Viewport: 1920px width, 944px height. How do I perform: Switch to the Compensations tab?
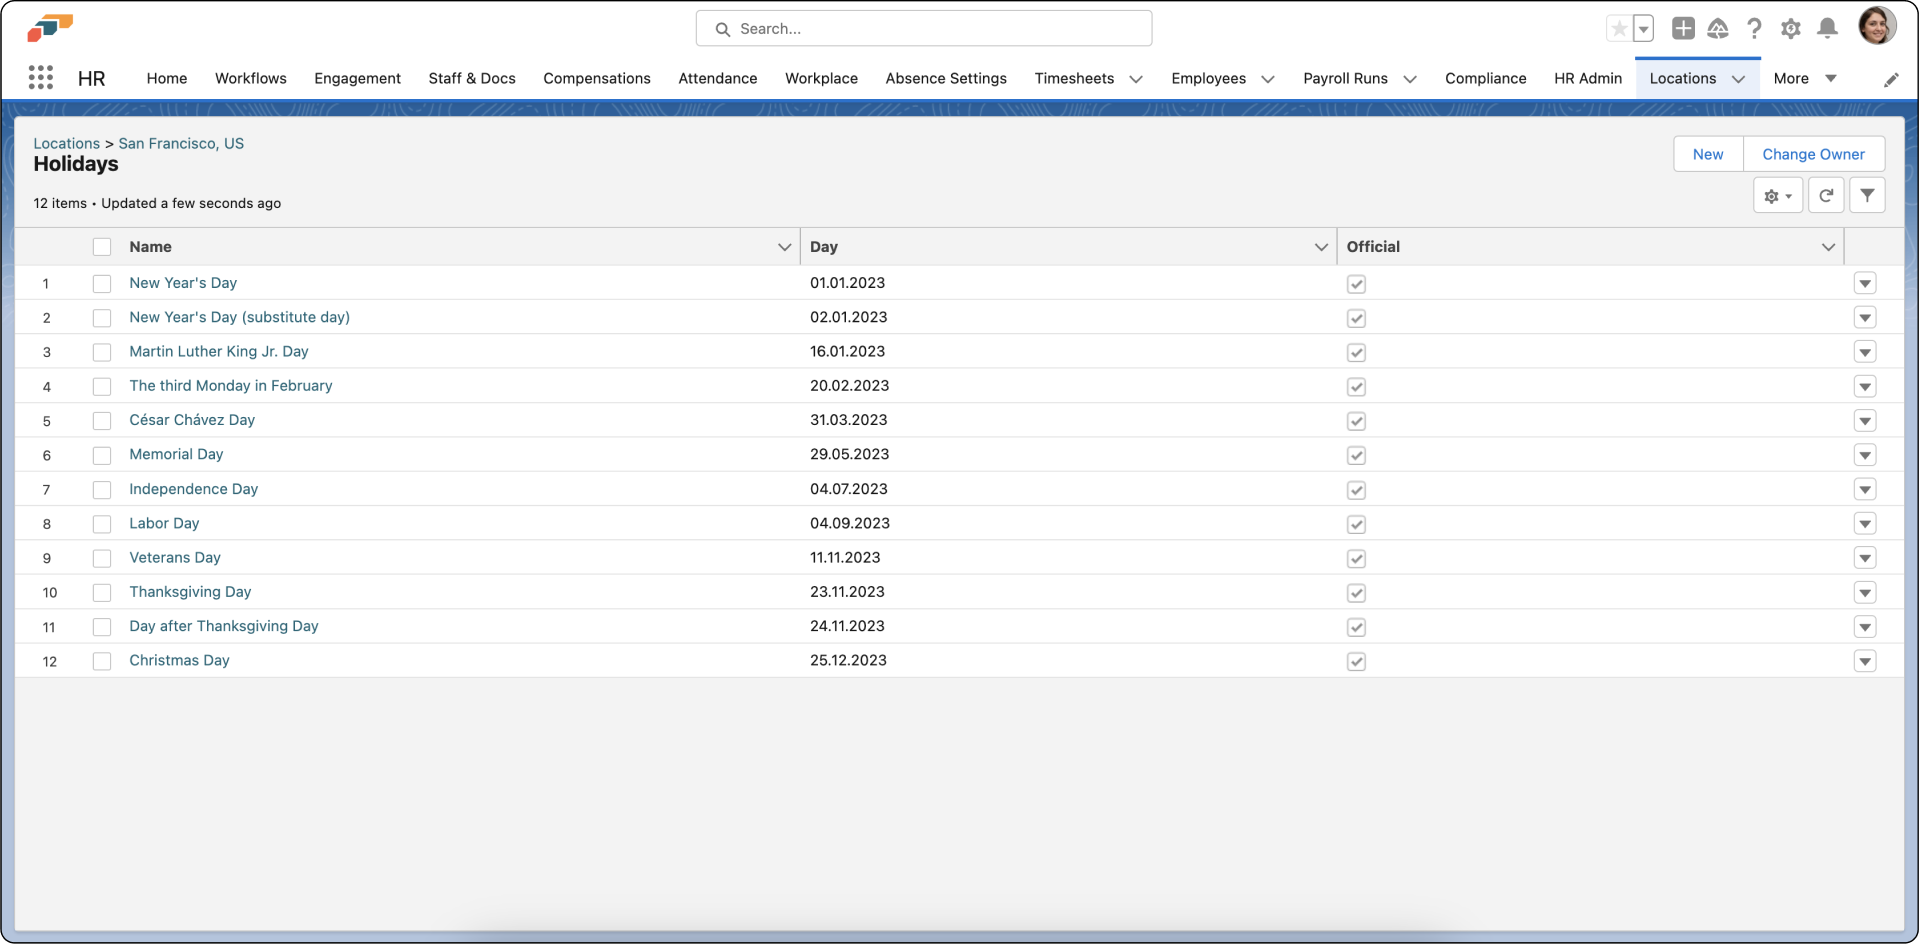tap(596, 78)
